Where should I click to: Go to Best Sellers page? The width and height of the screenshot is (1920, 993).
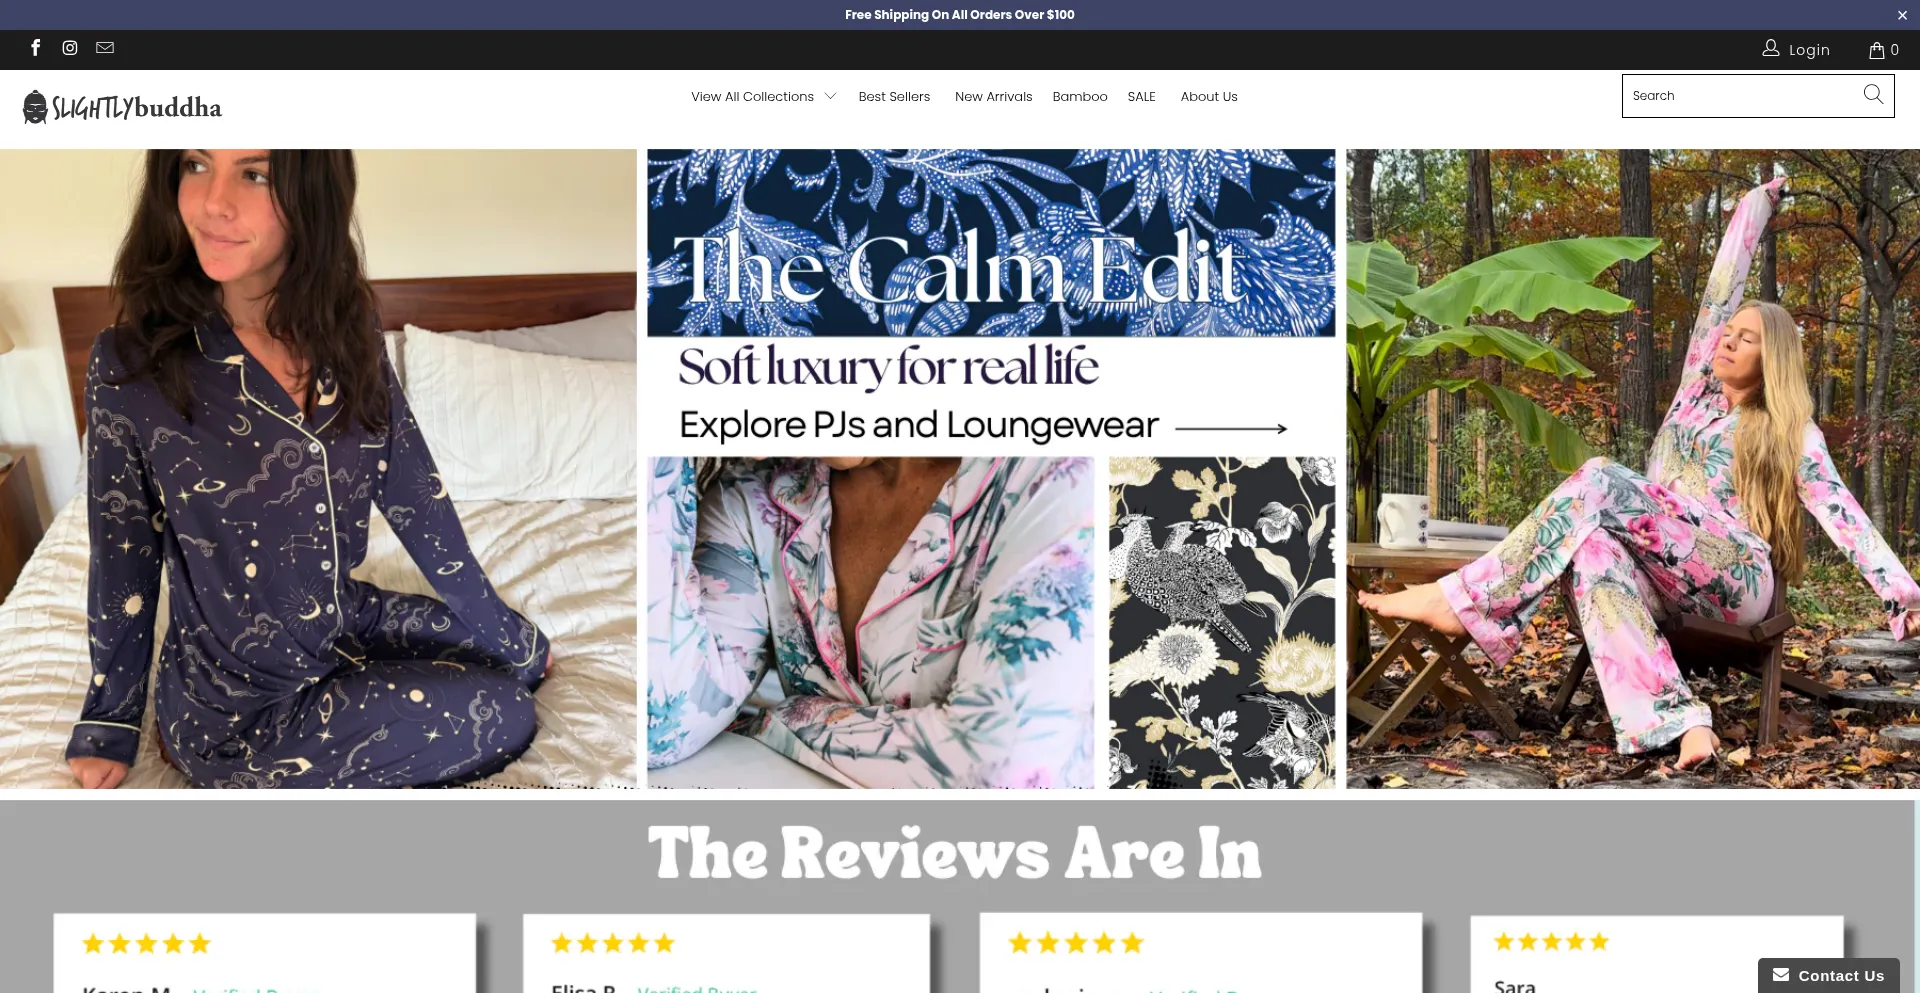pyautogui.click(x=894, y=97)
